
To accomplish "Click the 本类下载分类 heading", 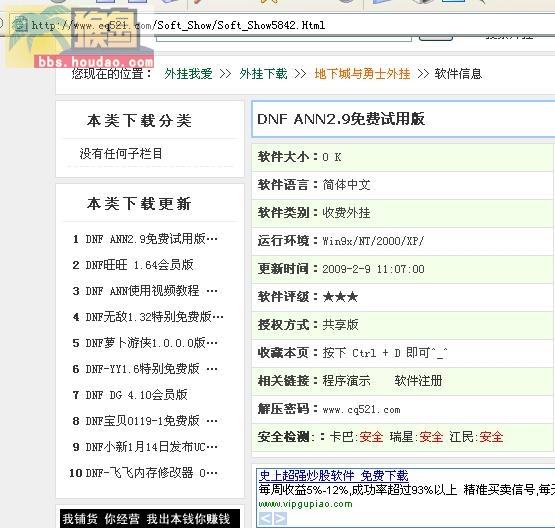I will 139,121.
